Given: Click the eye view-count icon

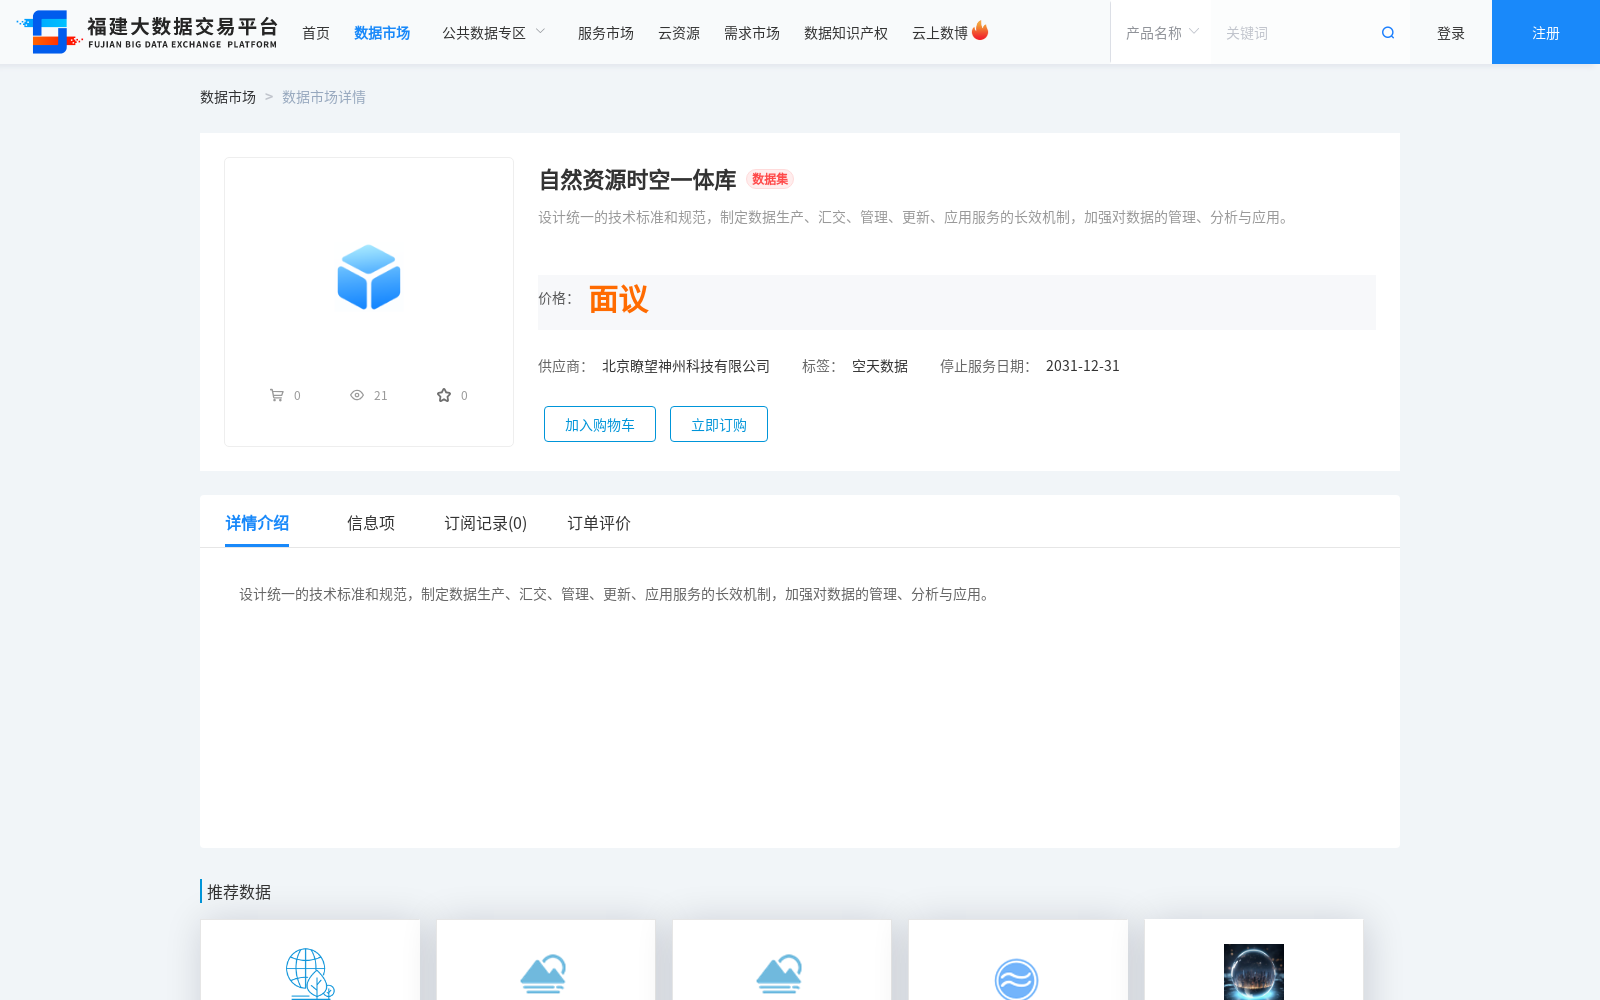Looking at the screenshot, I should tap(357, 395).
